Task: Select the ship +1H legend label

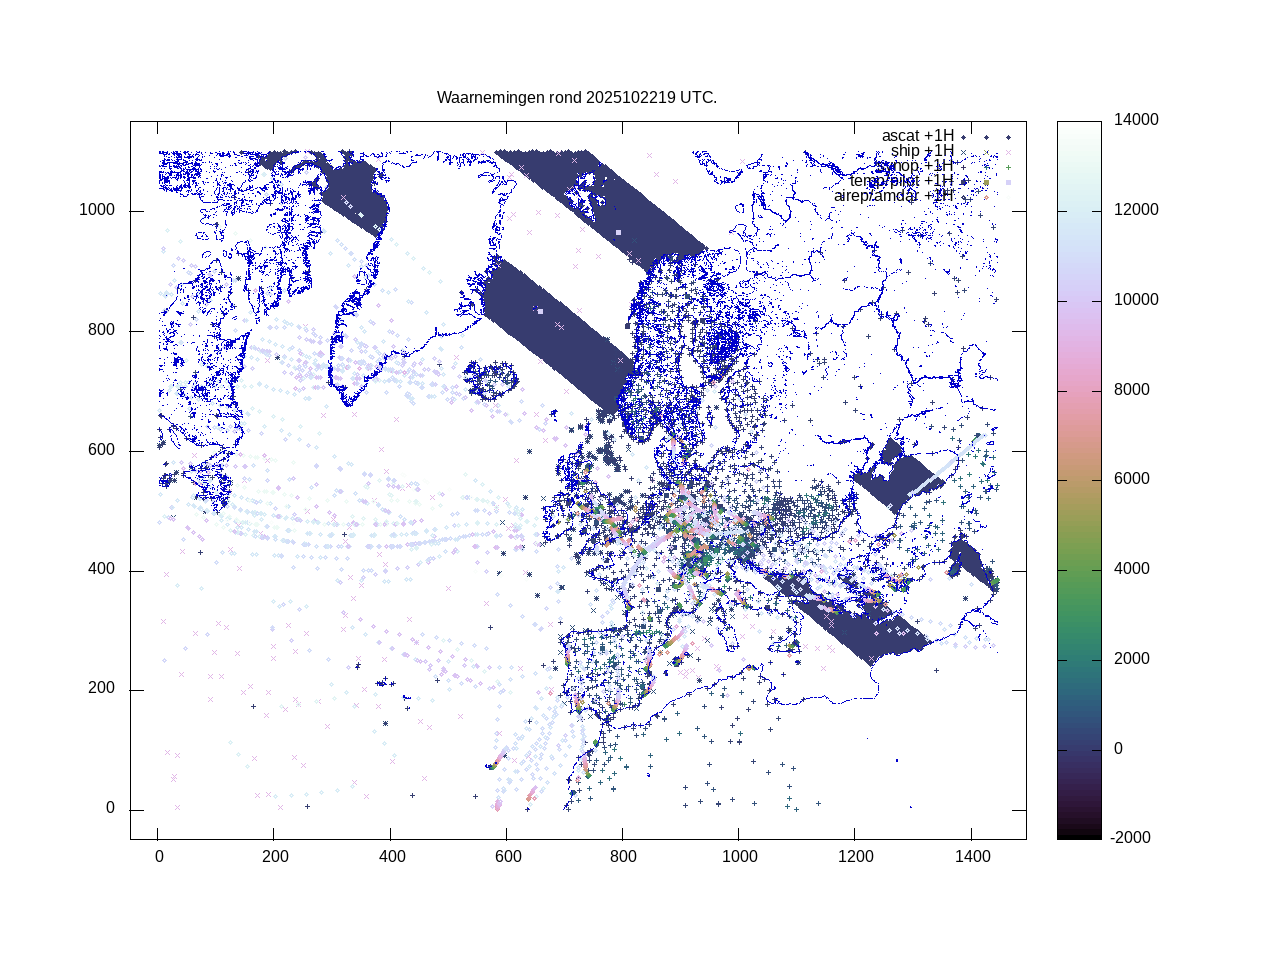Action: coord(922,151)
